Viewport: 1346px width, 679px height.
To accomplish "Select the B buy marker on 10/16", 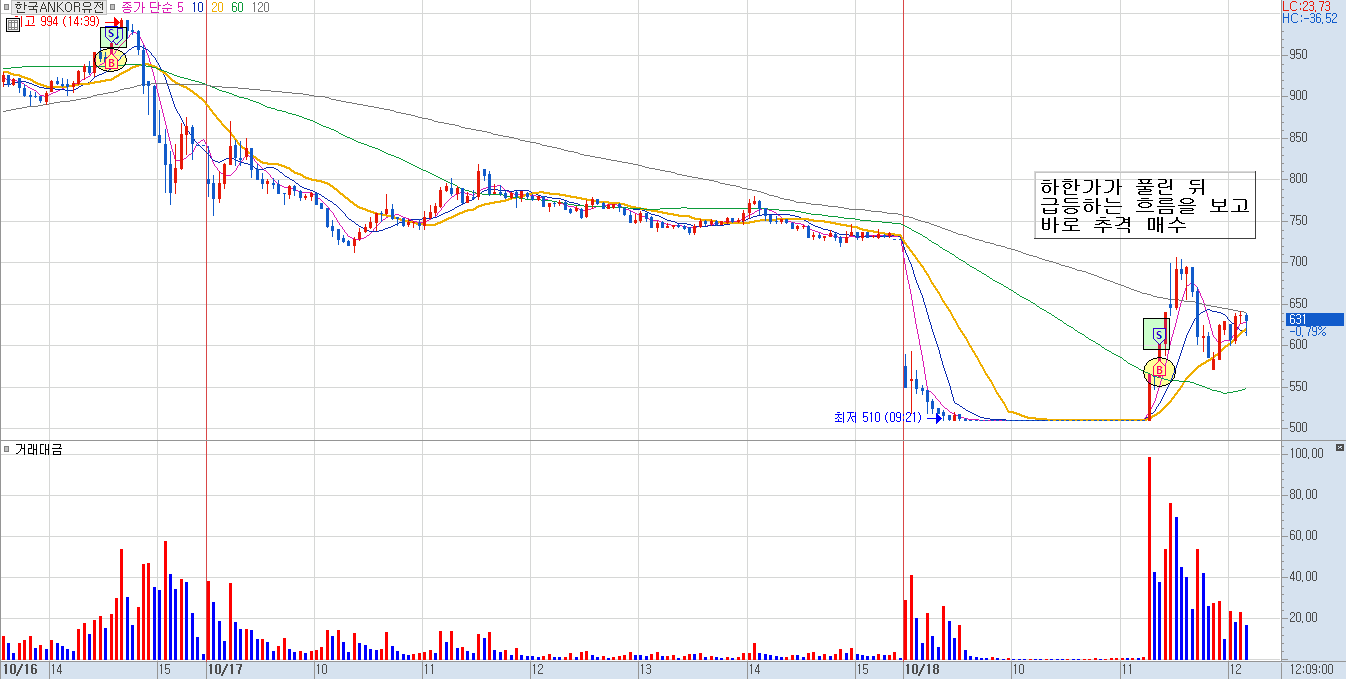I will point(111,60).
